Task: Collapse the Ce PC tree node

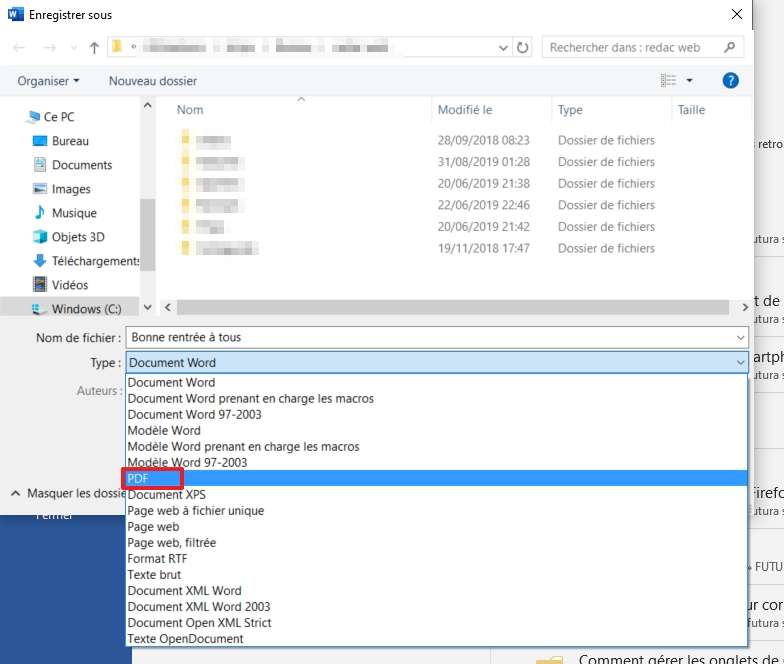Action: click(24, 117)
